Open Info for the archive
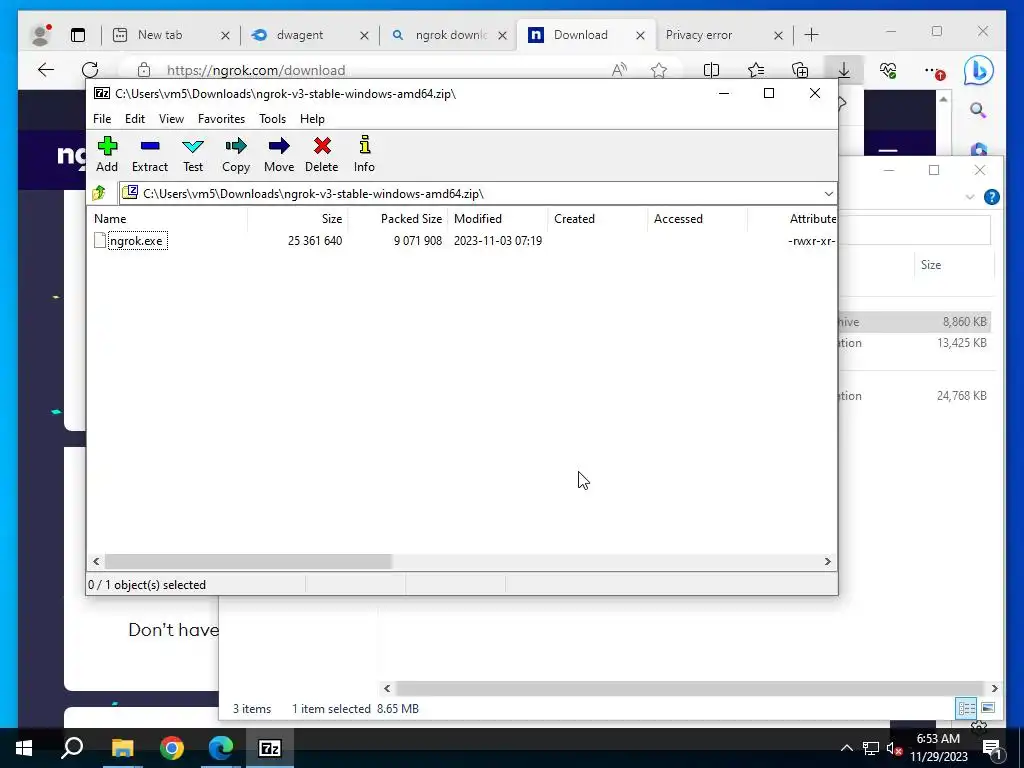Image resolution: width=1024 pixels, height=768 pixels. [x=364, y=154]
